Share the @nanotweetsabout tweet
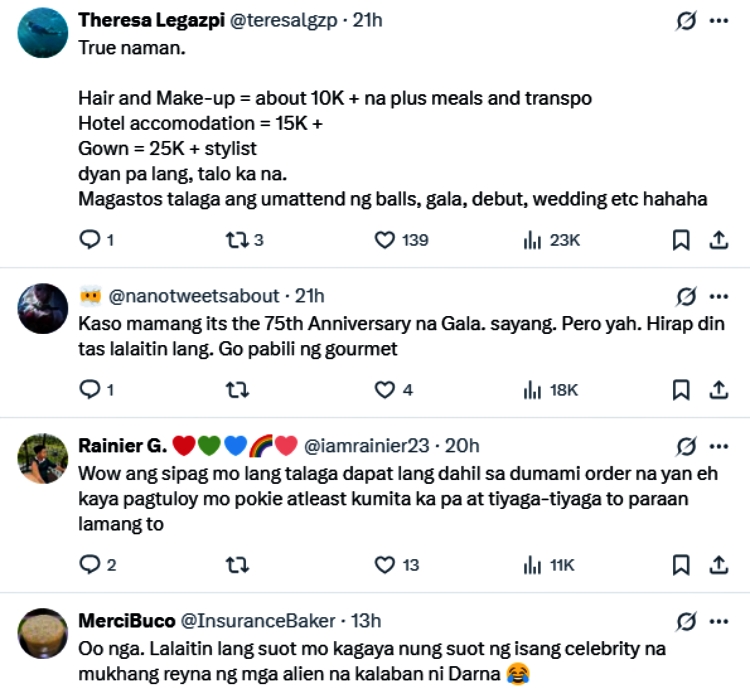Image resolution: width=750 pixels, height=689 pixels. [718, 390]
